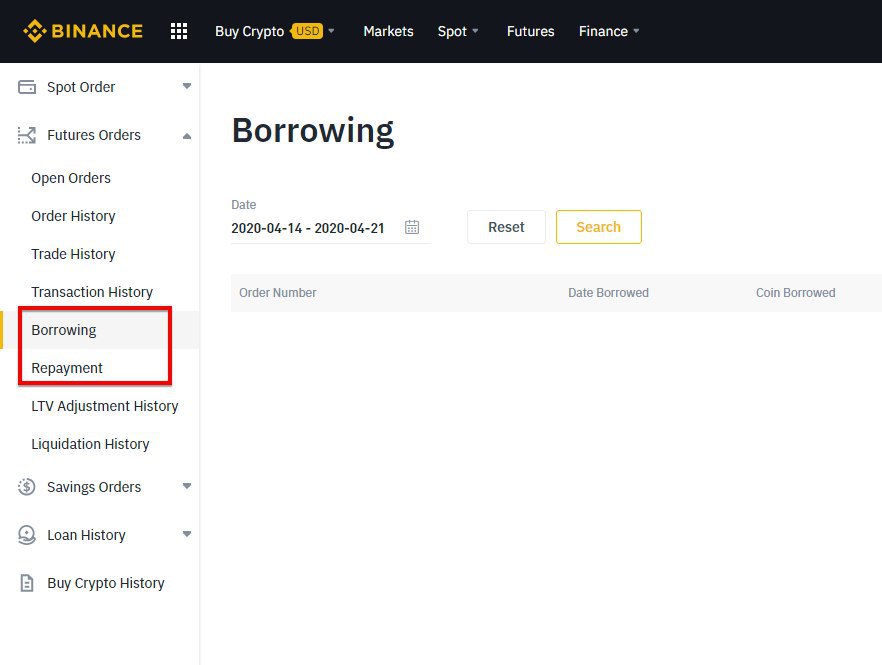The image size is (882, 665).
Task: Open Trade History in the sidebar
Action: [73, 254]
